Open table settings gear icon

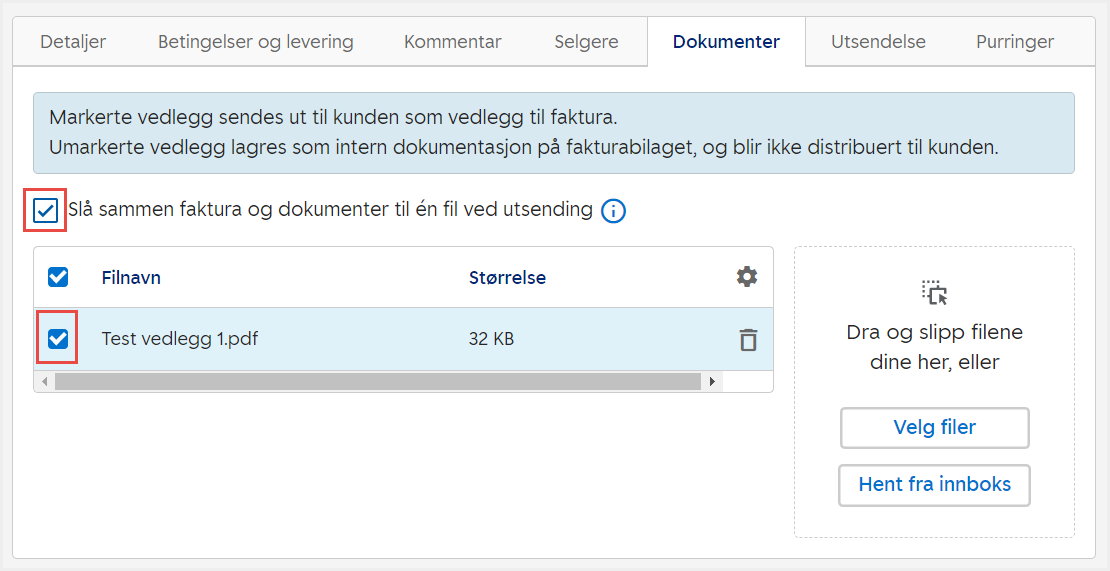[x=747, y=277]
